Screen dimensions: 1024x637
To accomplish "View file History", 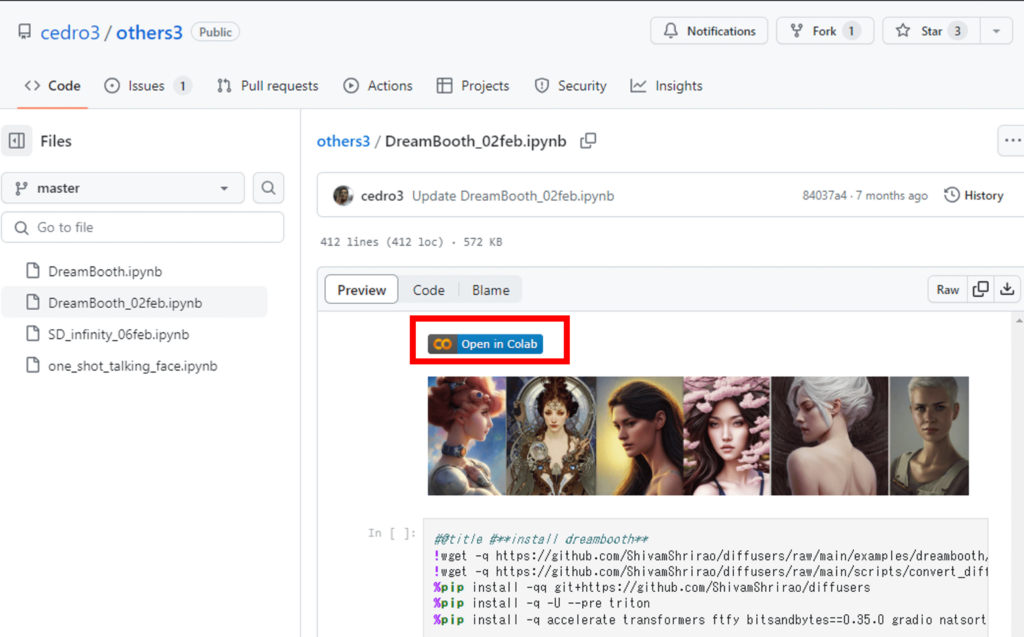I will [x=974, y=195].
